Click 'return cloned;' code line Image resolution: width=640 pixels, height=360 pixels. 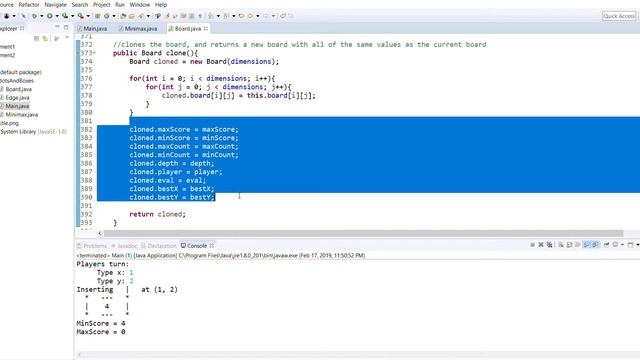tap(157, 214)
